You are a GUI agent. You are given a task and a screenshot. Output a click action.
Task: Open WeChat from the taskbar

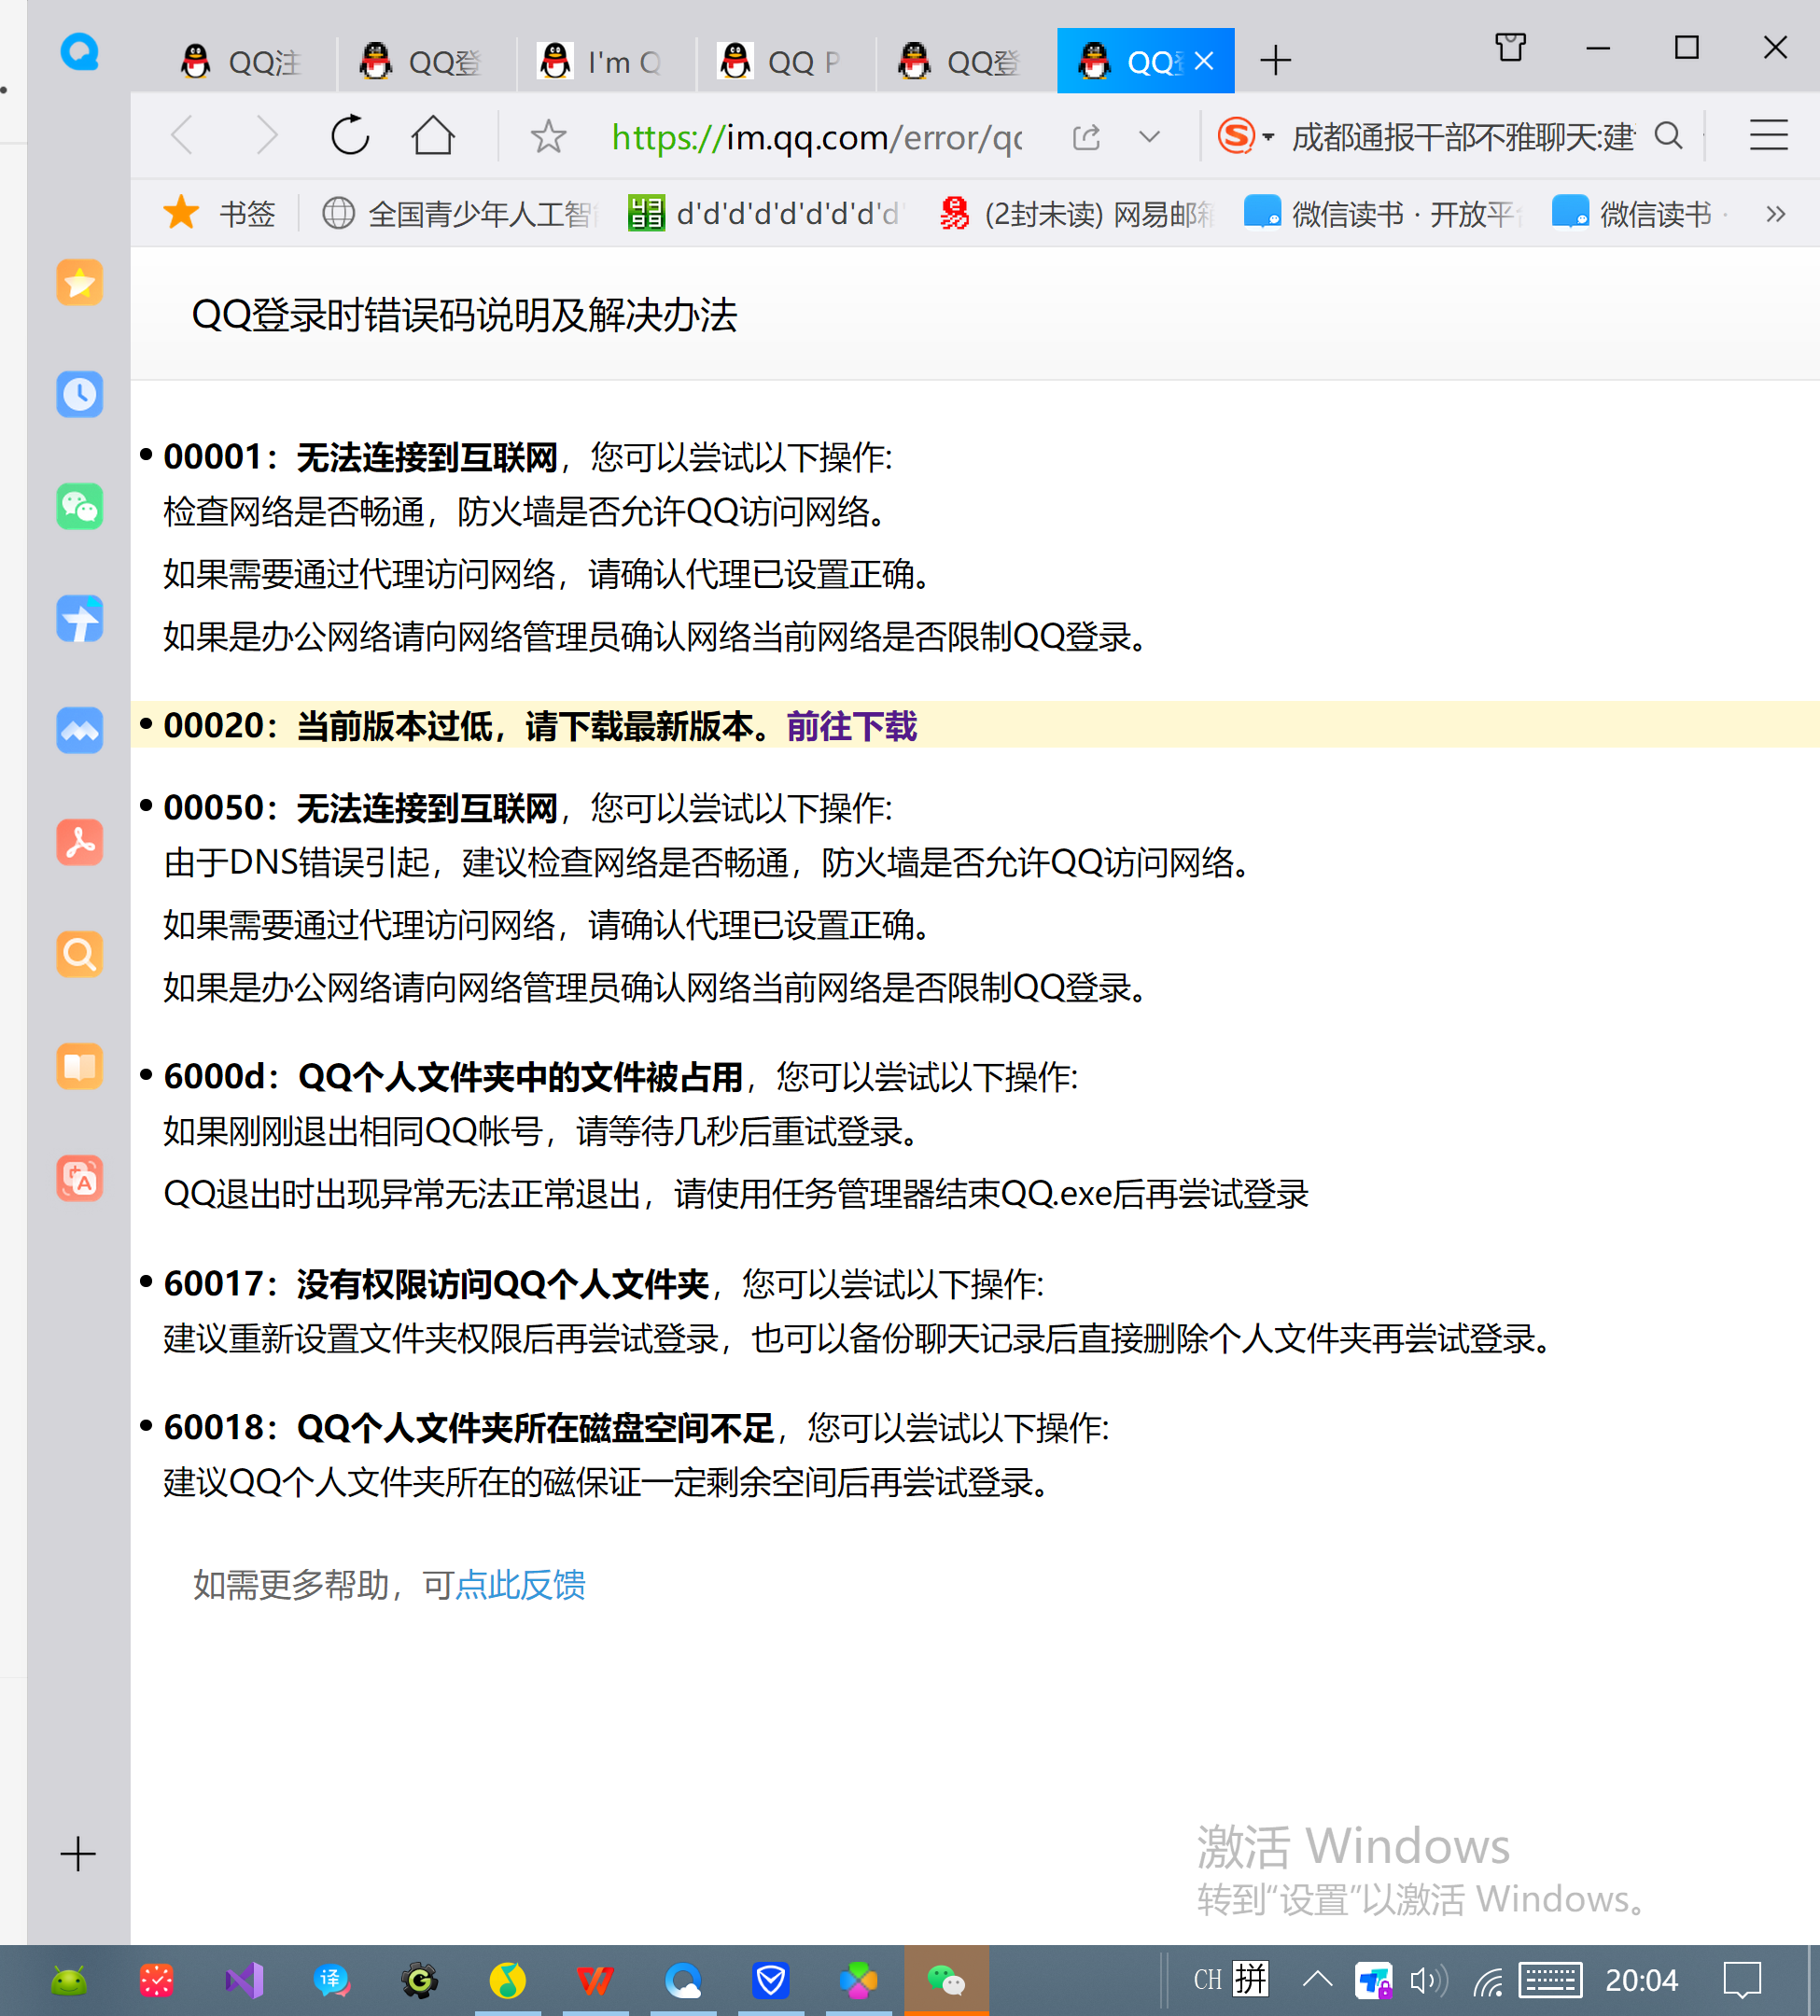point(946,1980)
